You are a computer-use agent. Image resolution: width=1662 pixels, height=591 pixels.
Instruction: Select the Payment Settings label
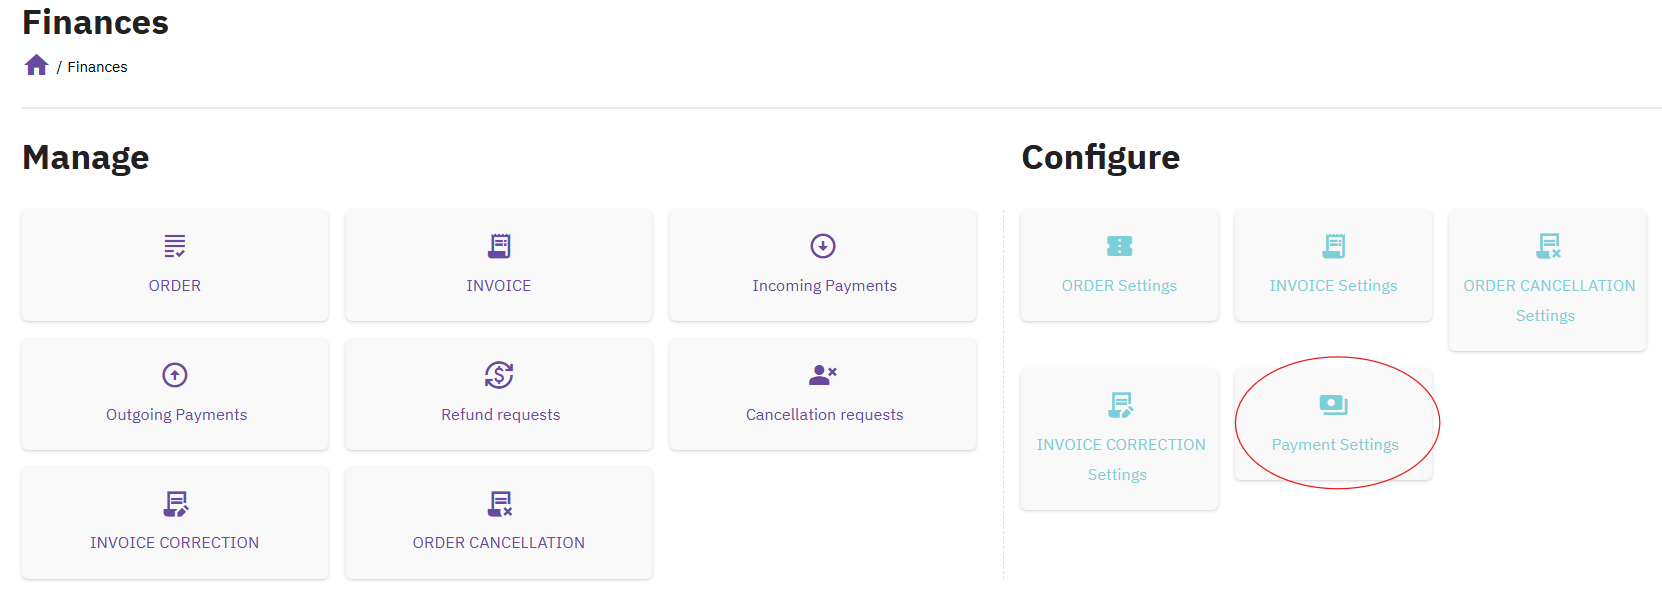(x=1335, y=445)
